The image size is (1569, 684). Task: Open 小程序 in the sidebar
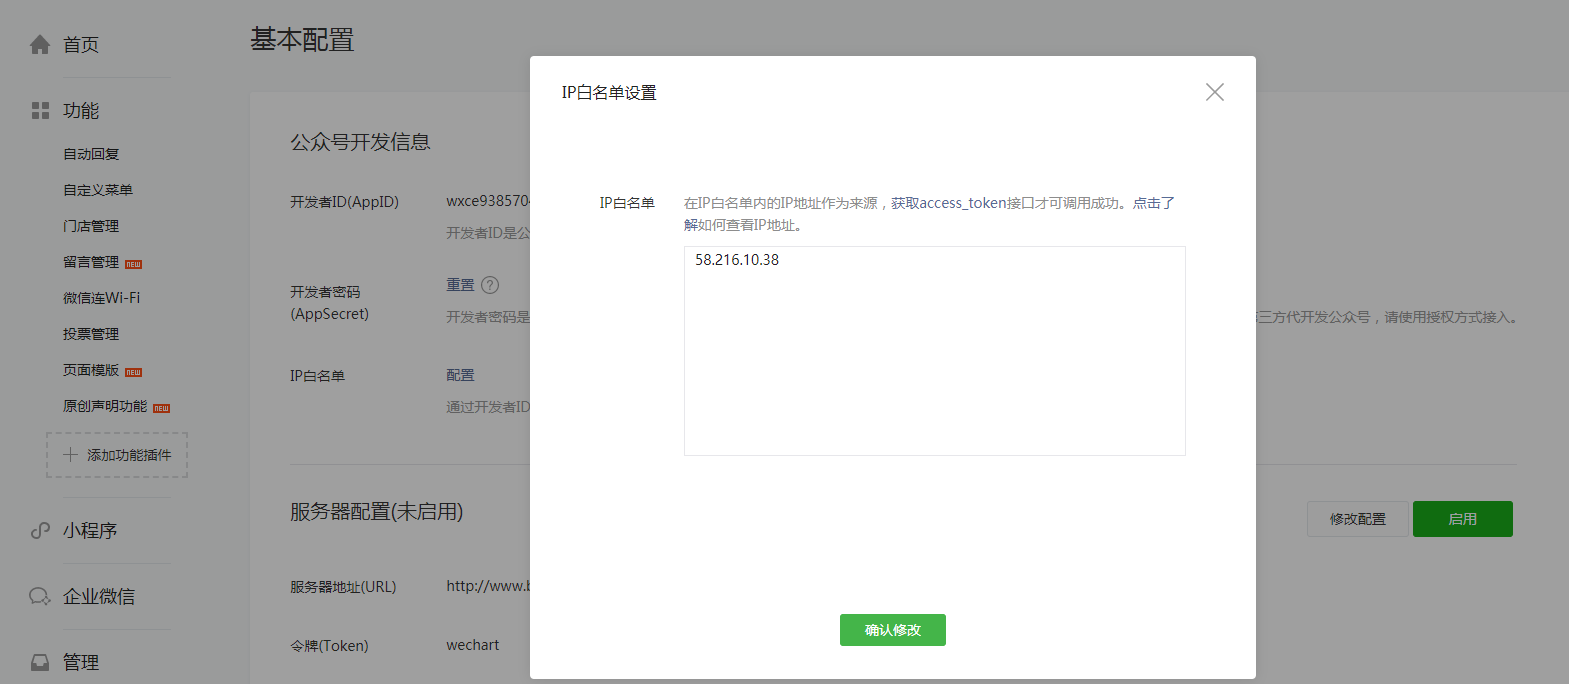pos(90,530)
